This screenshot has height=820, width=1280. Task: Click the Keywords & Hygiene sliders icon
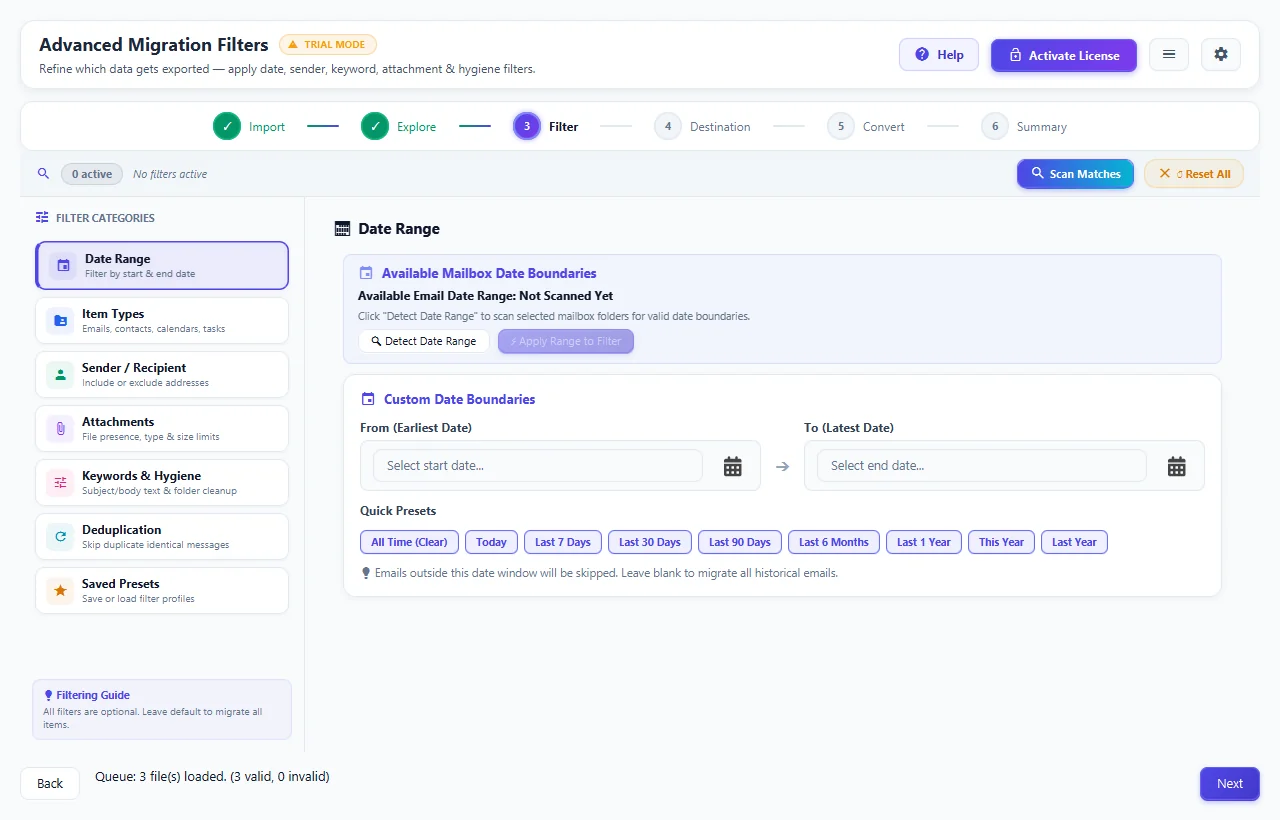tap(61, 483)
